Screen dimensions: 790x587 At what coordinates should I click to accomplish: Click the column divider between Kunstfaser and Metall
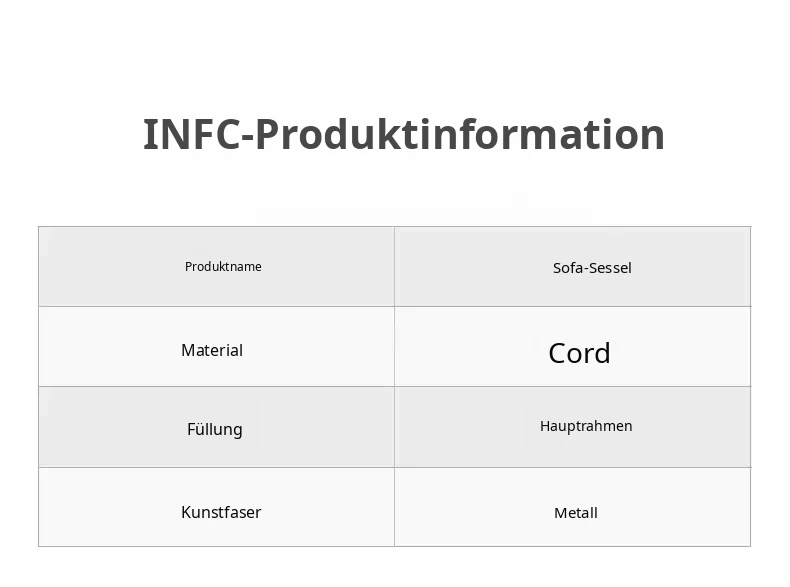point(394,507)
